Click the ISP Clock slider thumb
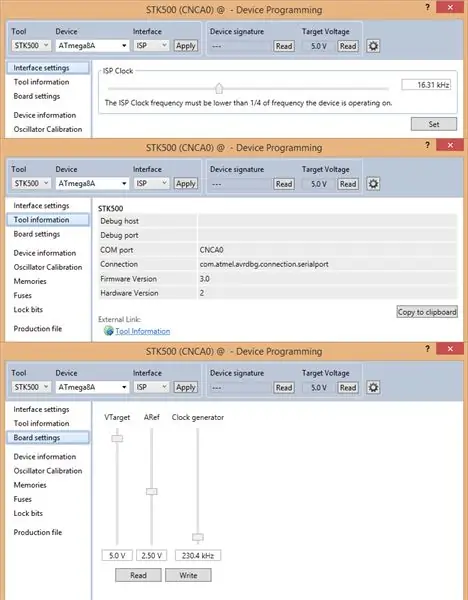468x600 pixels. tap(219, 88)
